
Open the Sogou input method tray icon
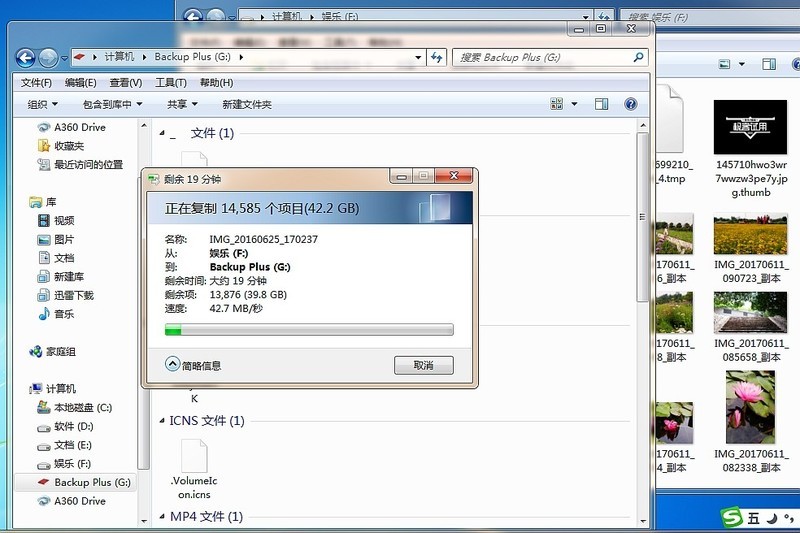point(733,518)
